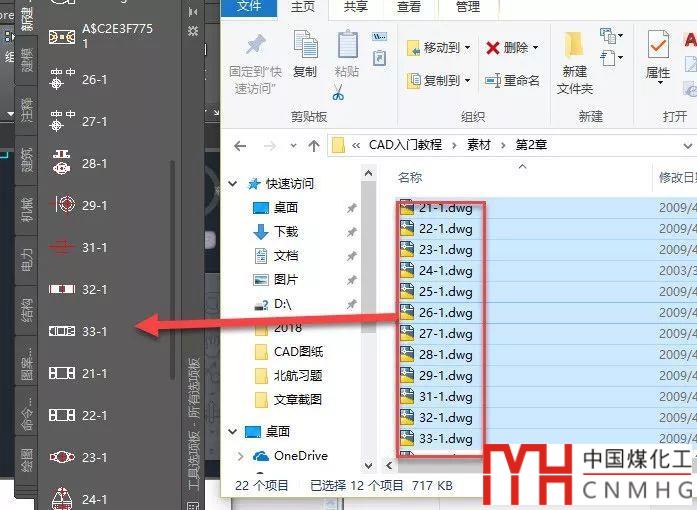The height and width of the screenshot is (510, 697).
Task: Switch to the Home ribbon tab
Action: click(x=303, y=6)
